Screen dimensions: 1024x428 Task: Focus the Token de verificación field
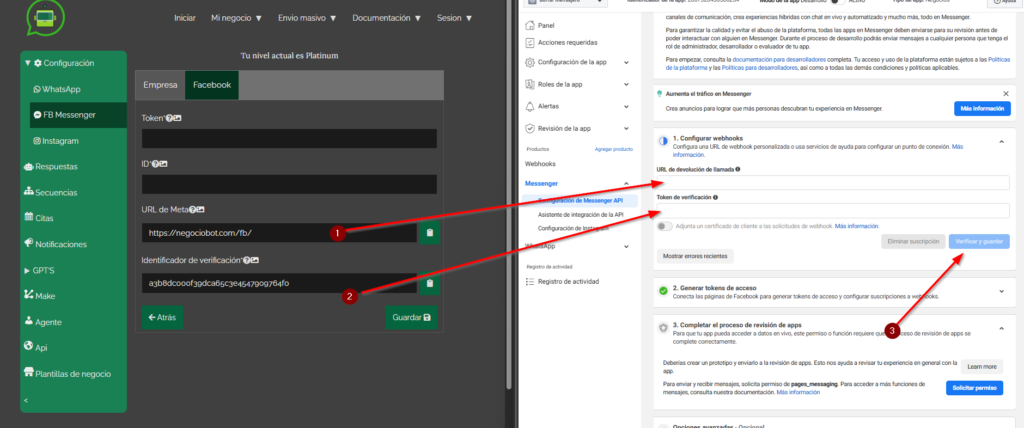833,210
